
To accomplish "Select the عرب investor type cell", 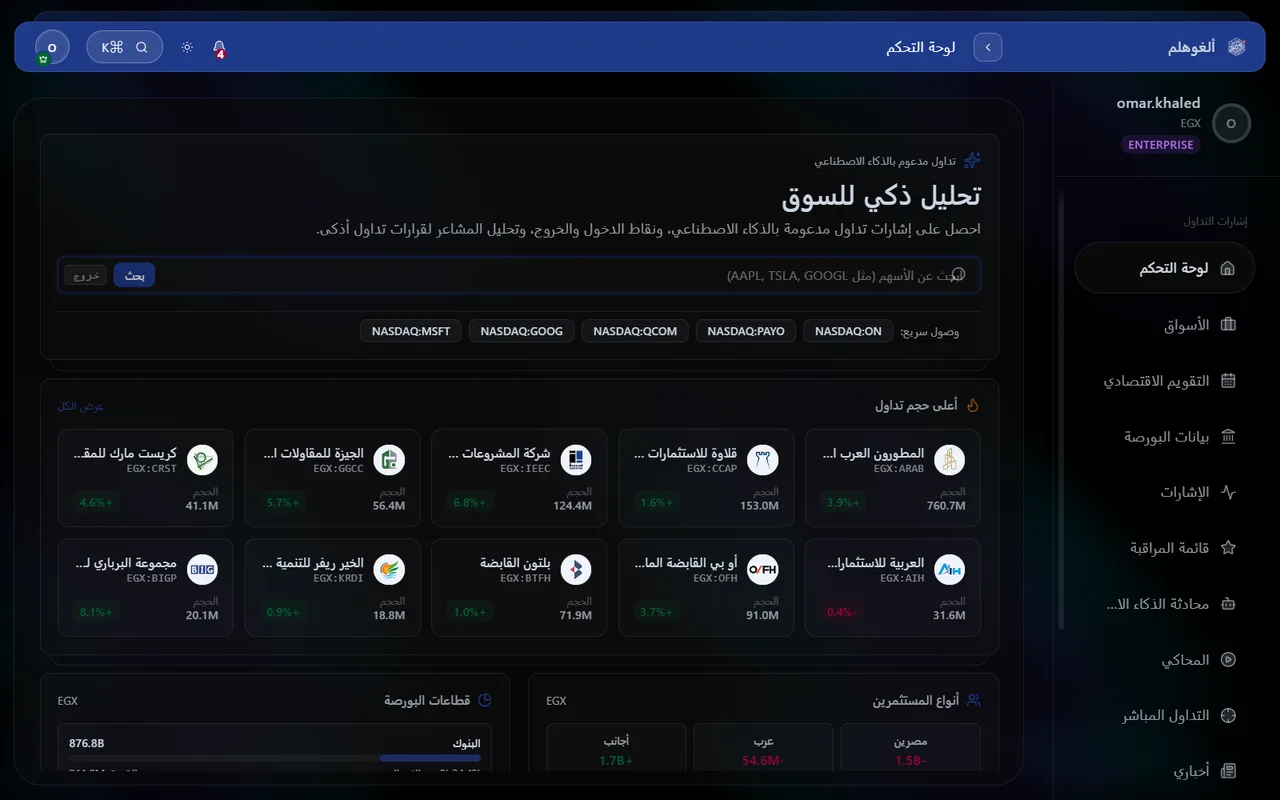I will (763, 750).
